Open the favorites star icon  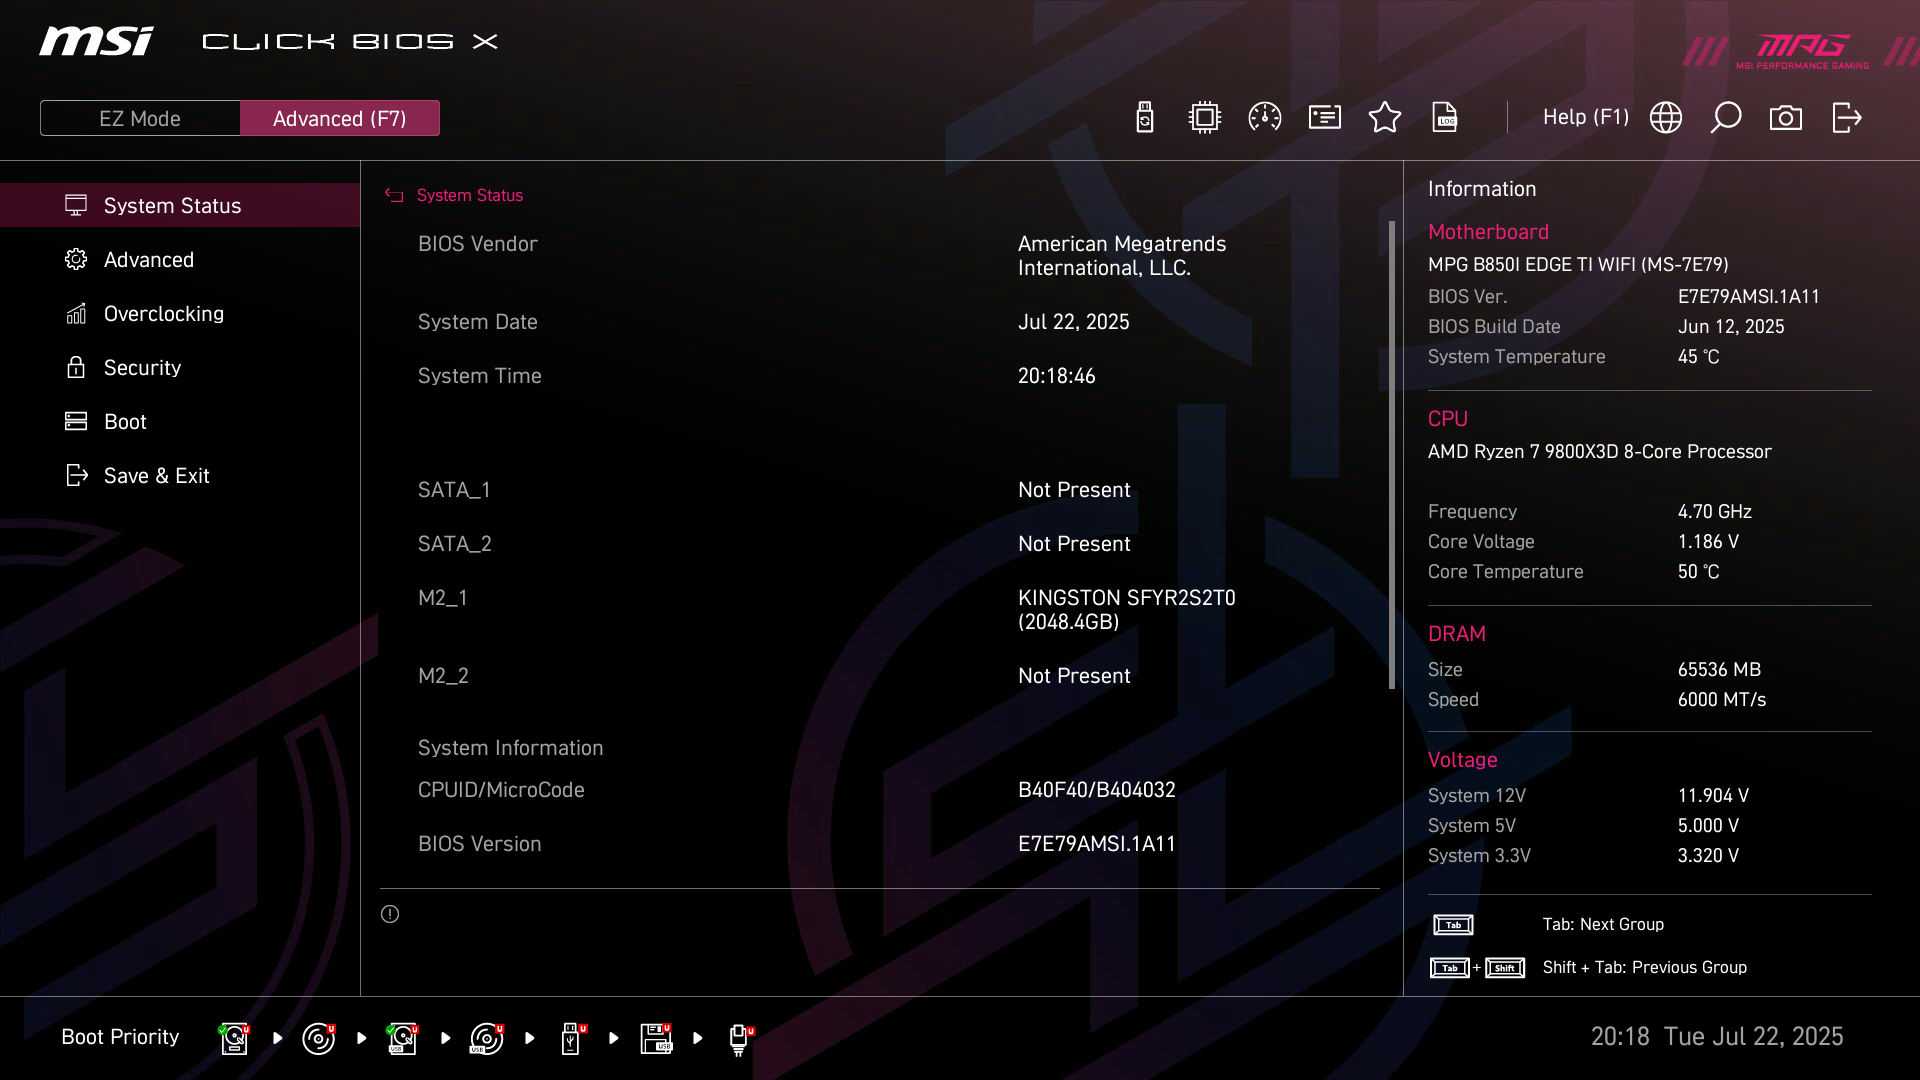pyautogui.click(x=1385, y=118)
